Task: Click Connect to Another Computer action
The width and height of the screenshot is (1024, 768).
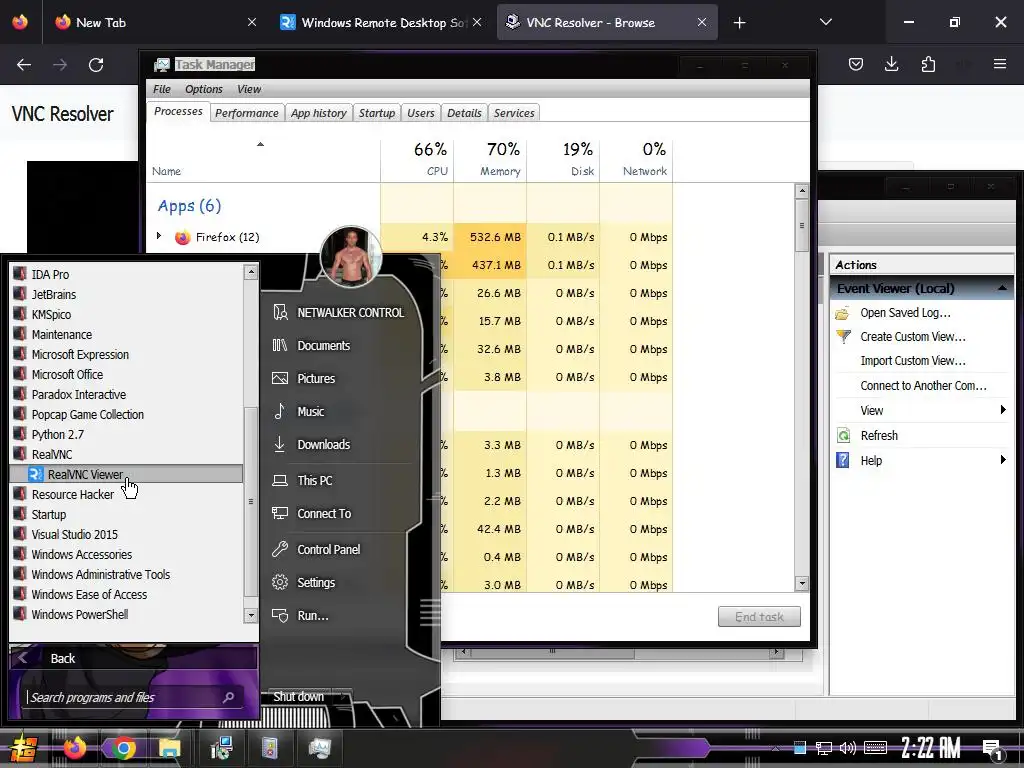Action: click(x=923, y=385)
